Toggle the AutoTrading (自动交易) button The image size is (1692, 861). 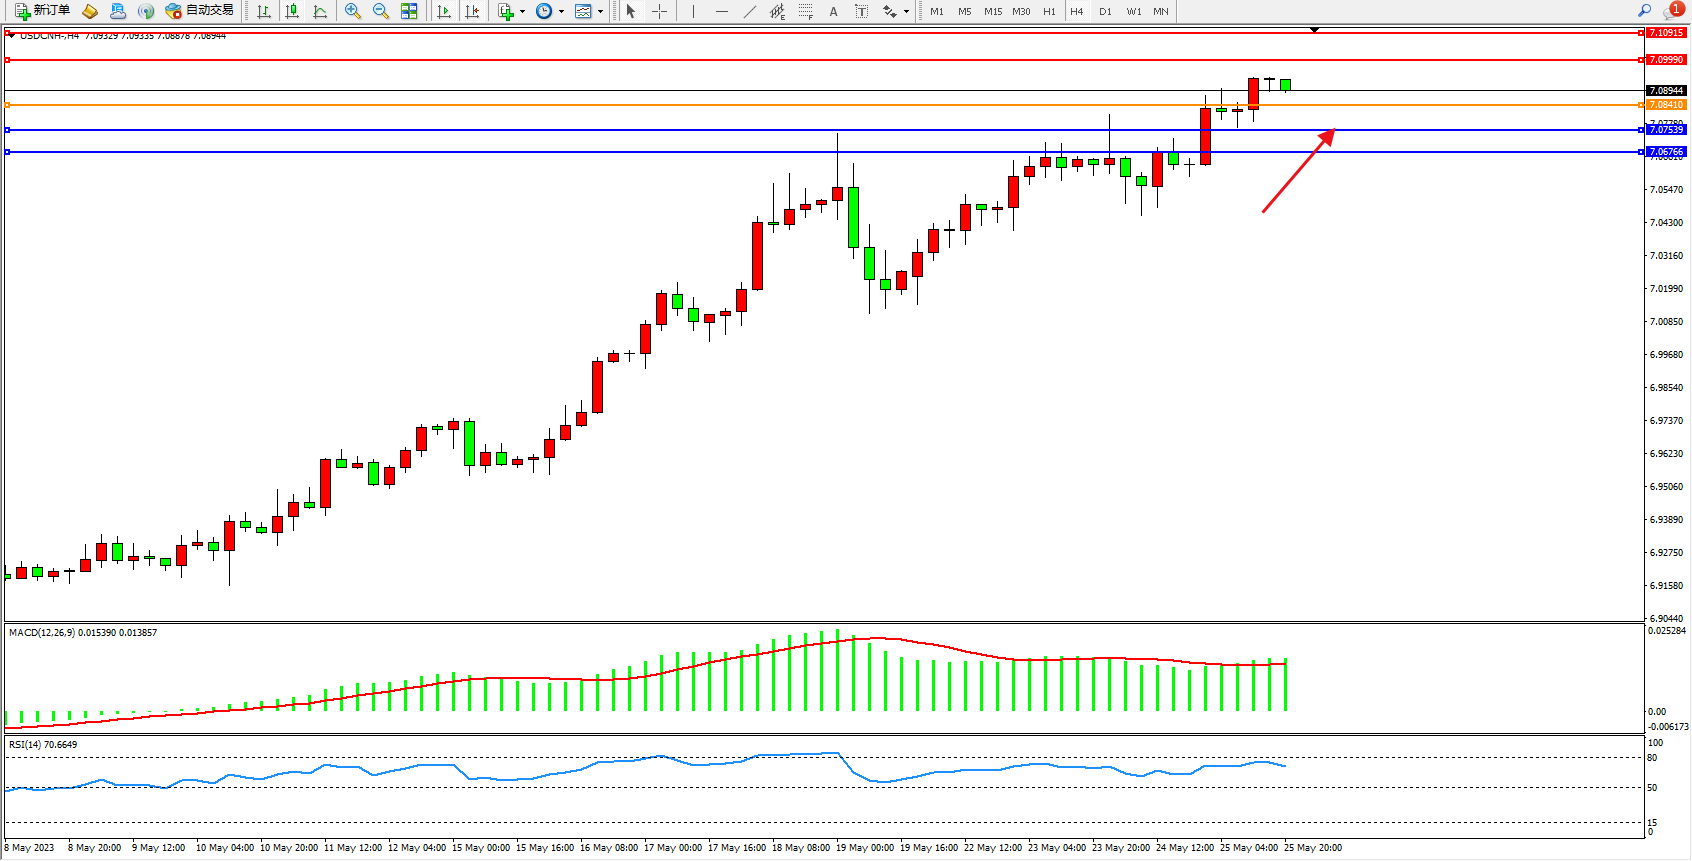tap(200, 11)
